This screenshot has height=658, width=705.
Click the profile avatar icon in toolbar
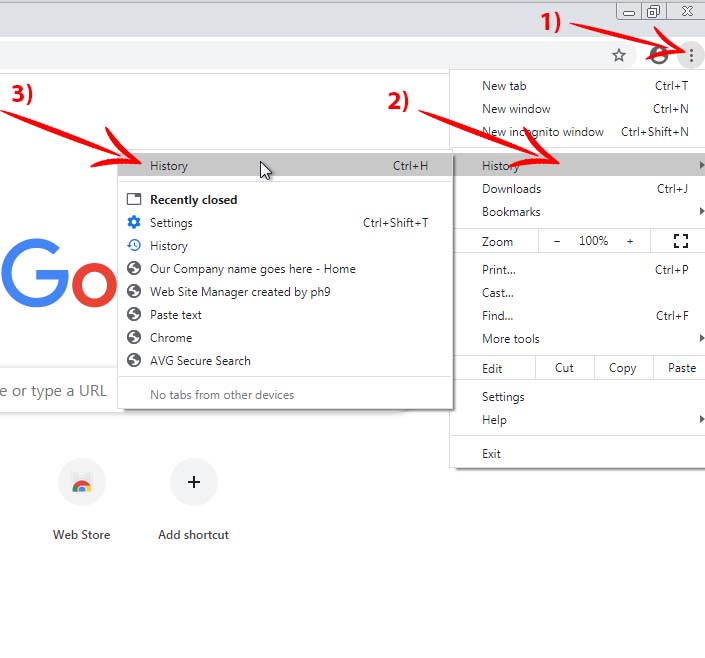tap(659, 56)
